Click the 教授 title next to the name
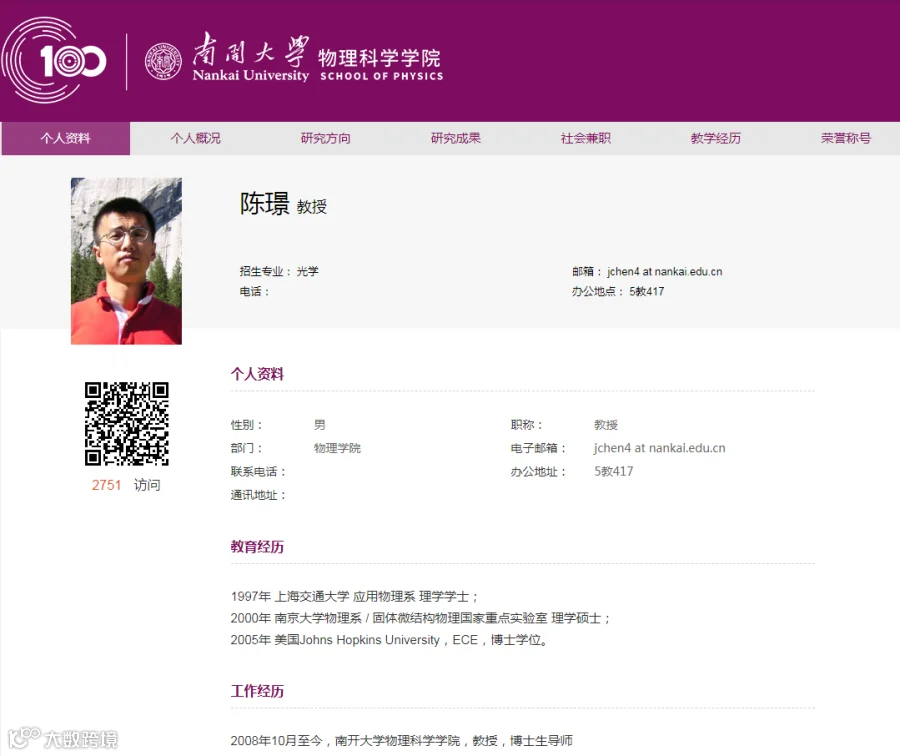 (312, 207)
